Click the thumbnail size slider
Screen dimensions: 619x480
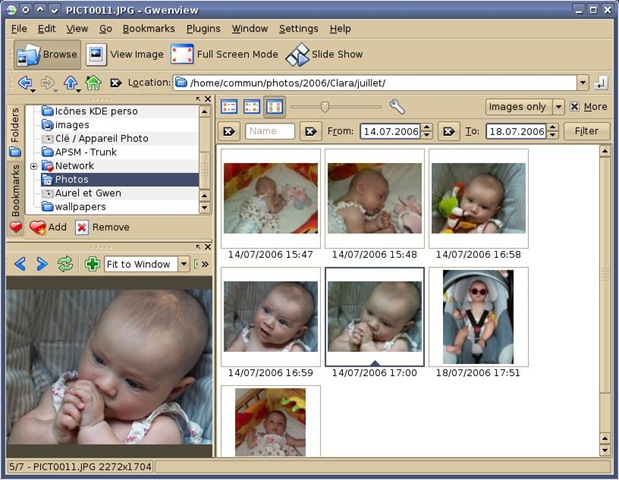(x=325, y=107)
